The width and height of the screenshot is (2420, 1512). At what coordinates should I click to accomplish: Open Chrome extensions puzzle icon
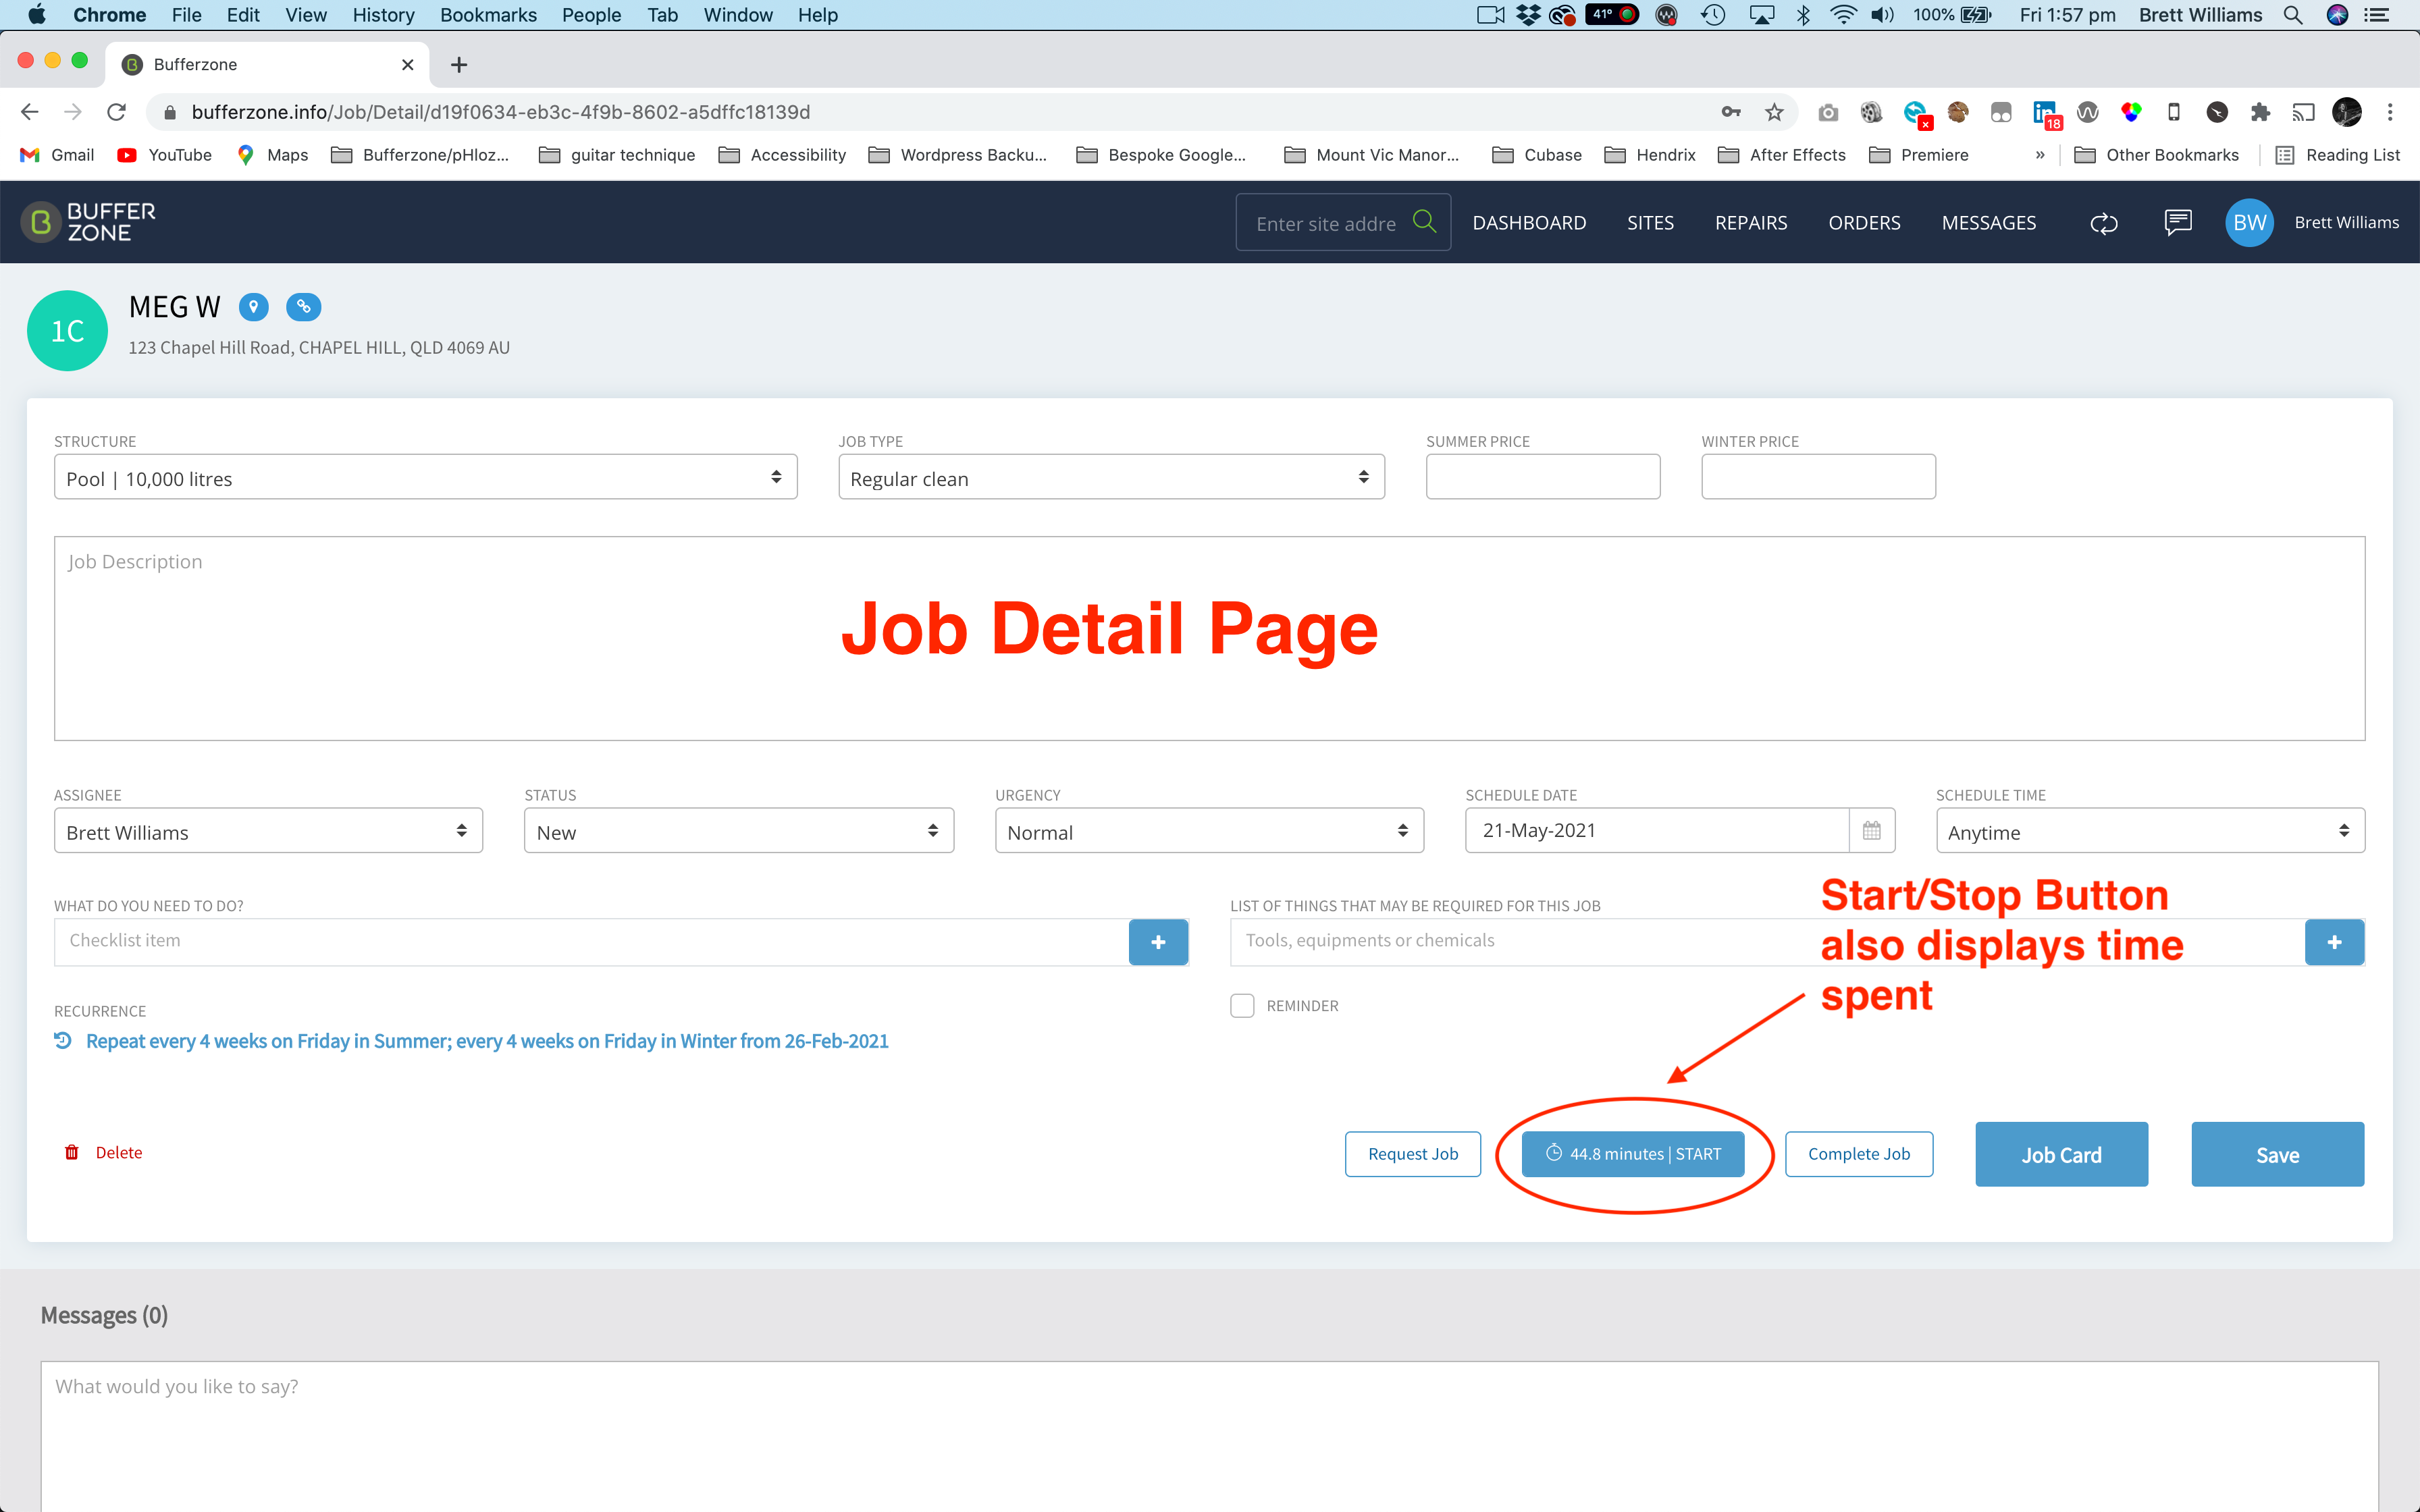click(x=2260, y=112)
